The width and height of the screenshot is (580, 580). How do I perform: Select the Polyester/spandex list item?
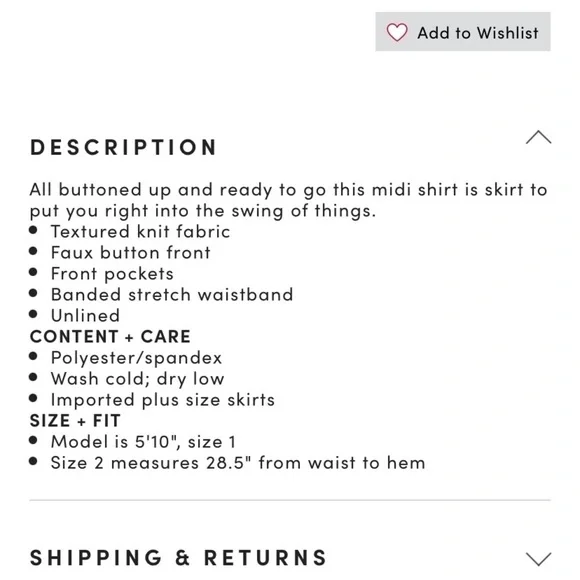[136, 358]
